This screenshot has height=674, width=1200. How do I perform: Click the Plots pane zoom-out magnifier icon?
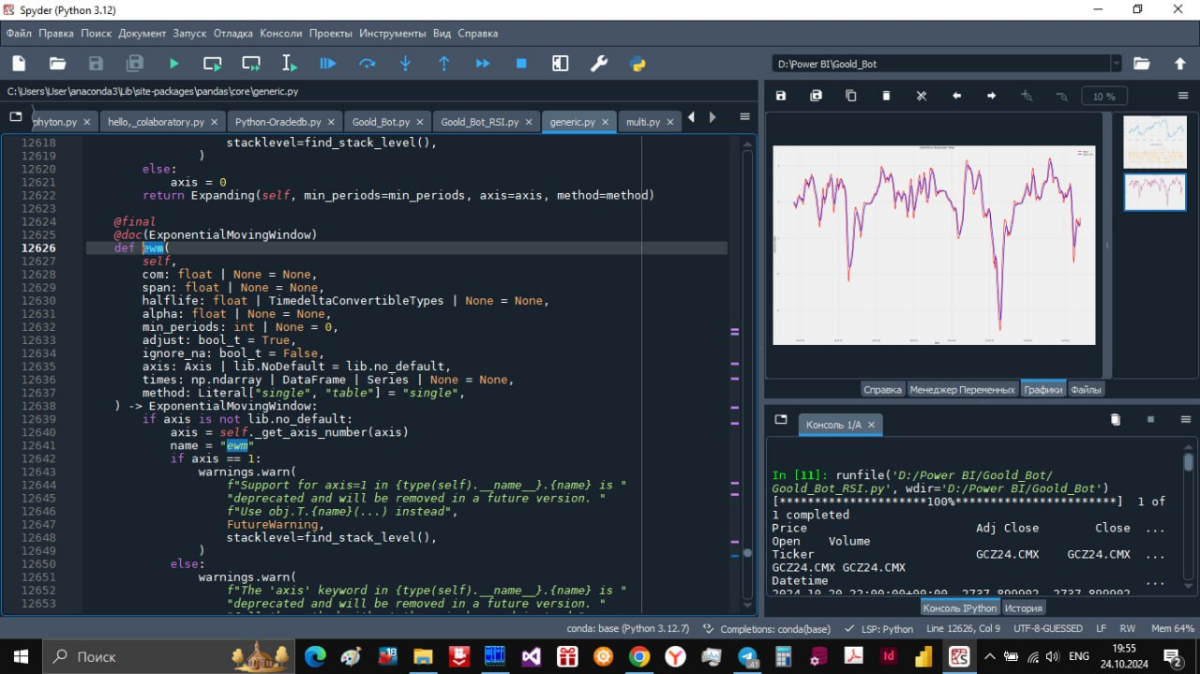pos(1061,96)
